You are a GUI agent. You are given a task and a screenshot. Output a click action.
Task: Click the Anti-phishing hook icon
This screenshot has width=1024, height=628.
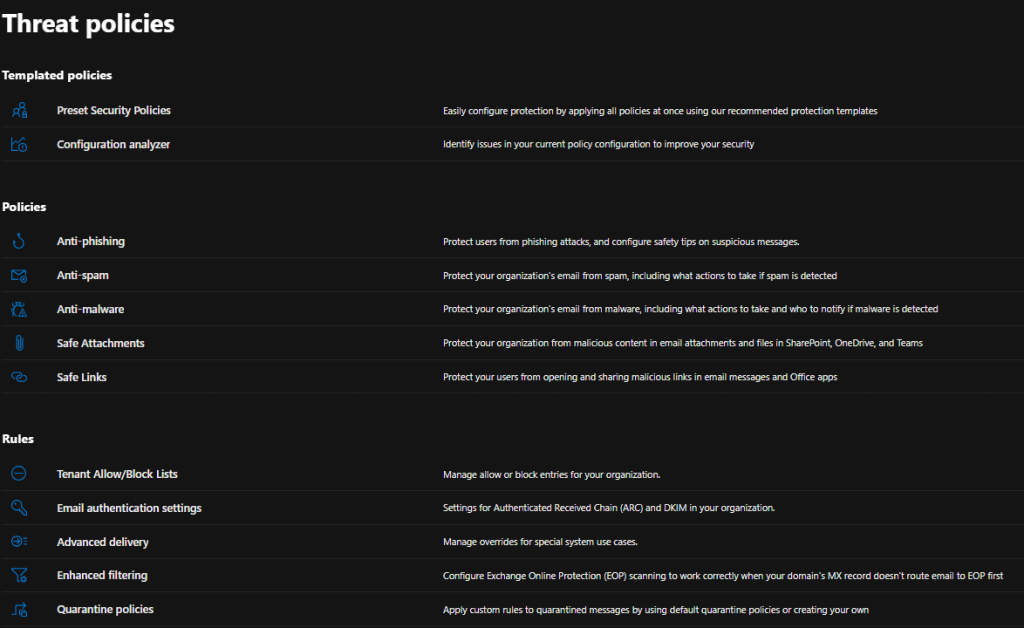pyautogui.click(x=19, y=242)
